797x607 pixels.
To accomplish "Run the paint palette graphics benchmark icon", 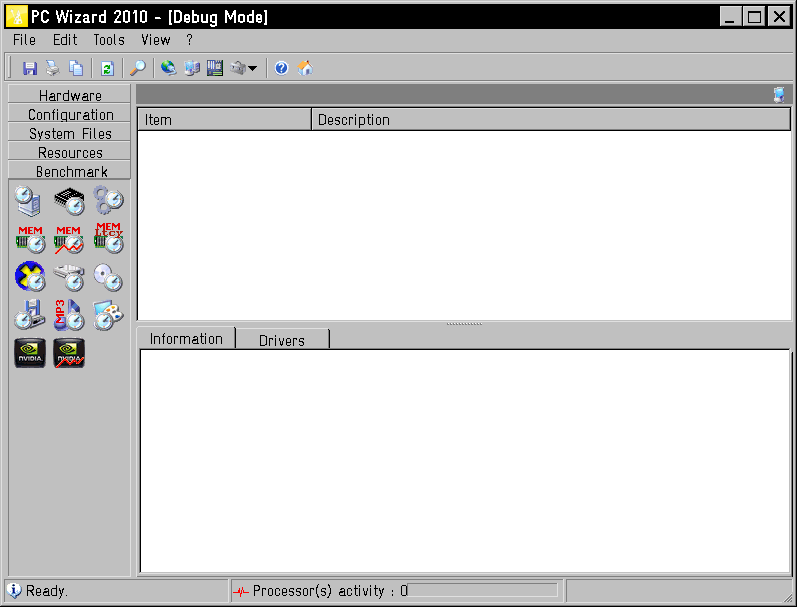I will [108, 315].
